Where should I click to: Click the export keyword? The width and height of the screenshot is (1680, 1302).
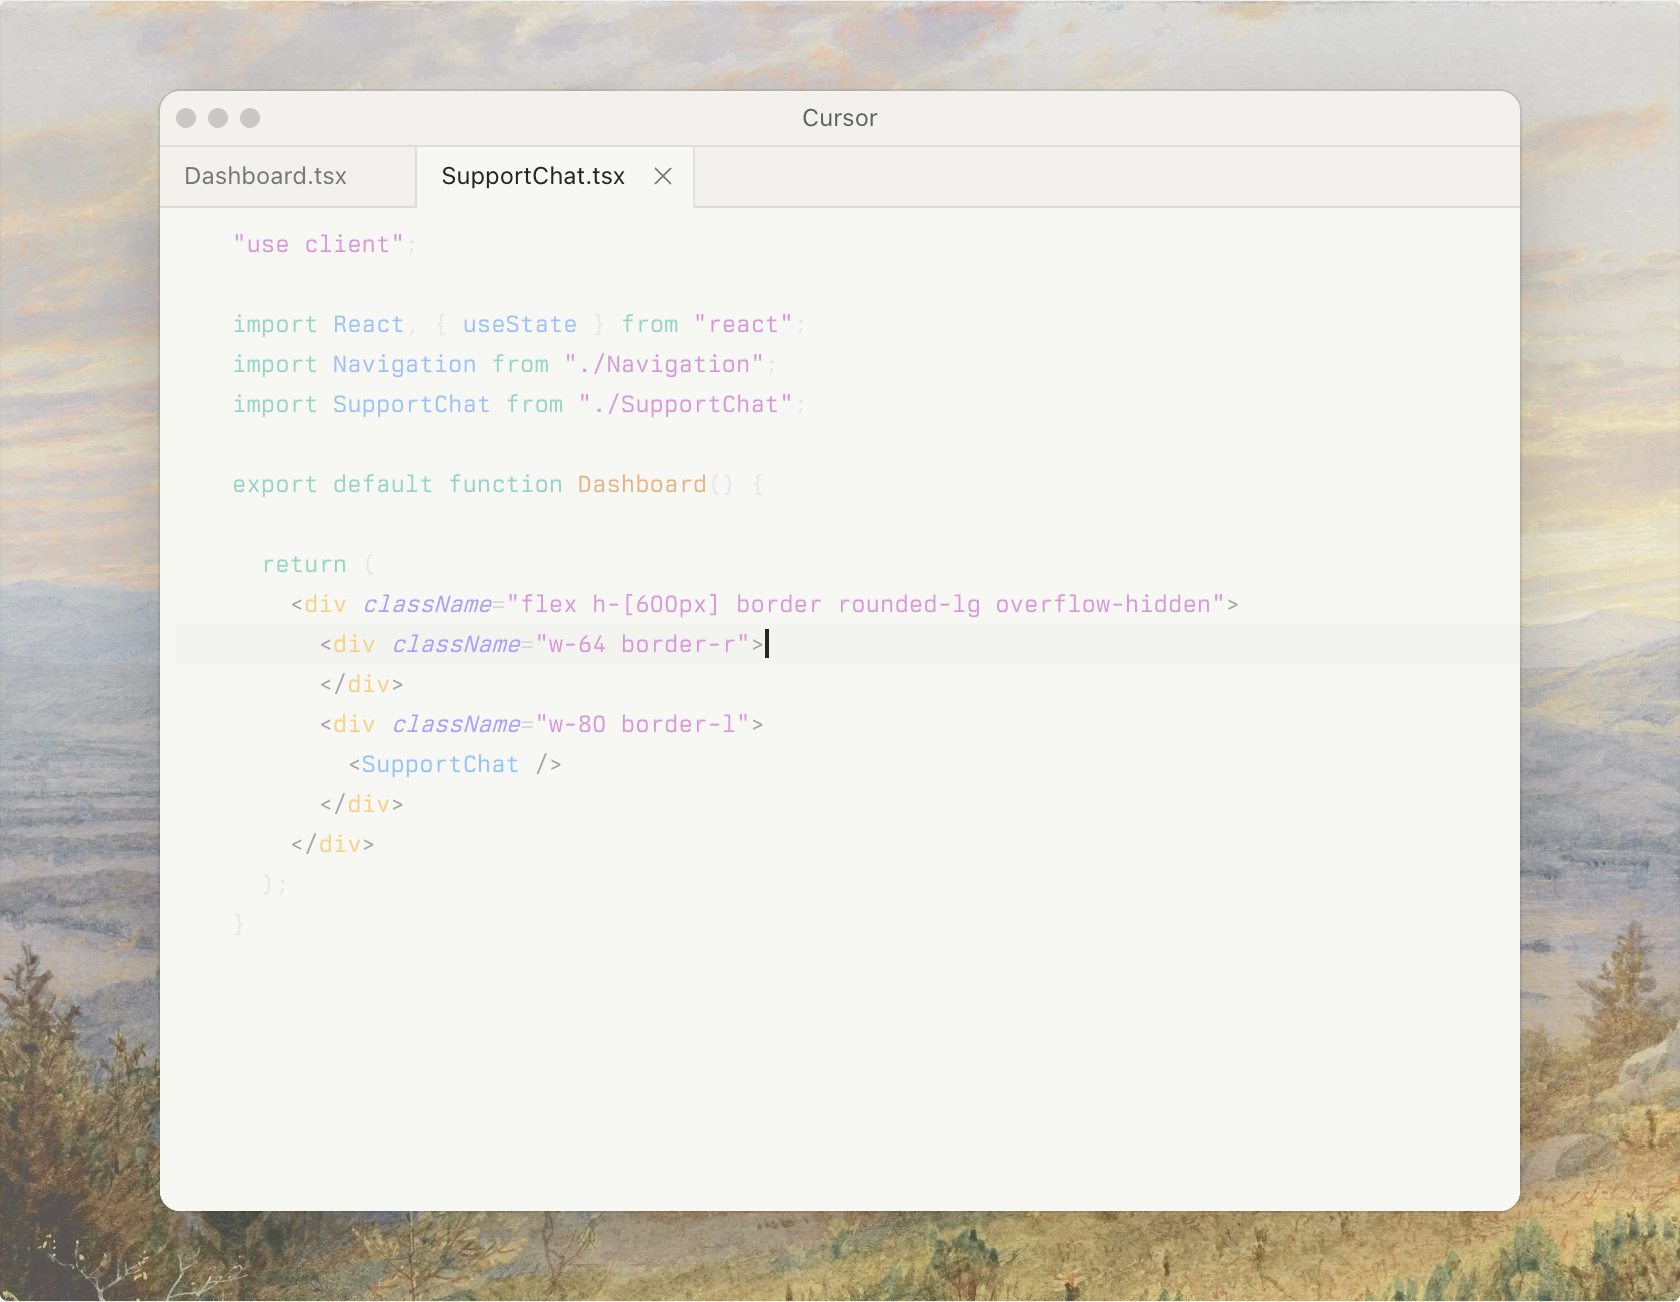pyautogui.click(x=274, y=485)
